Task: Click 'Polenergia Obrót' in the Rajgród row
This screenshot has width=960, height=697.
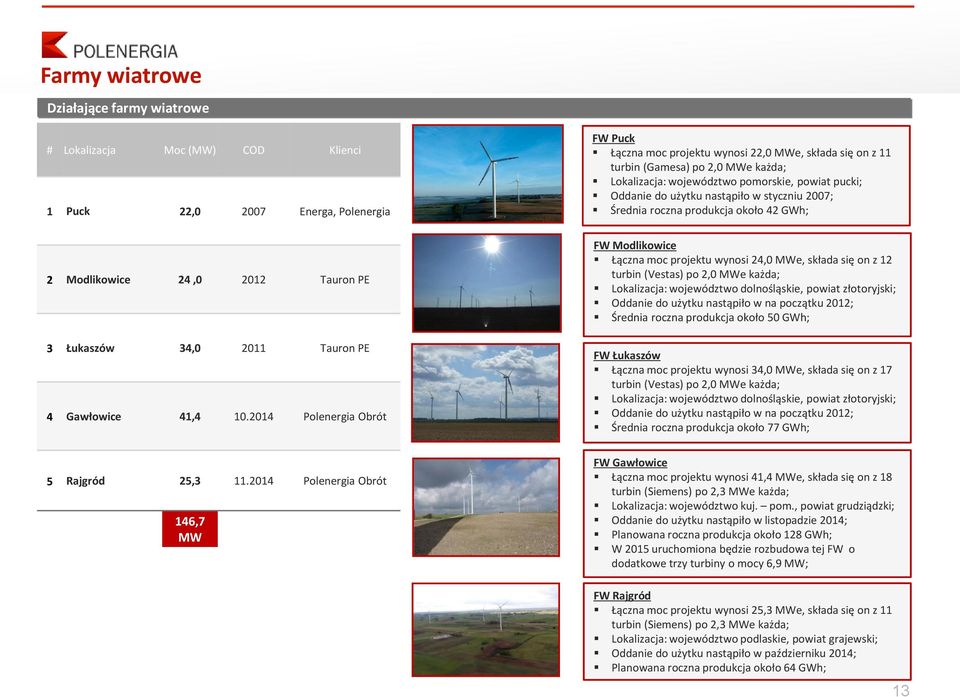Action: point(345,481)
